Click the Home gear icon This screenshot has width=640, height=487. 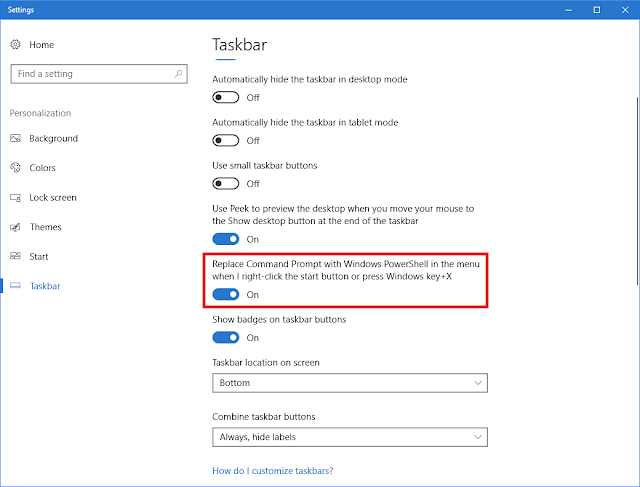pyautogui.click(x=16, y=45)
